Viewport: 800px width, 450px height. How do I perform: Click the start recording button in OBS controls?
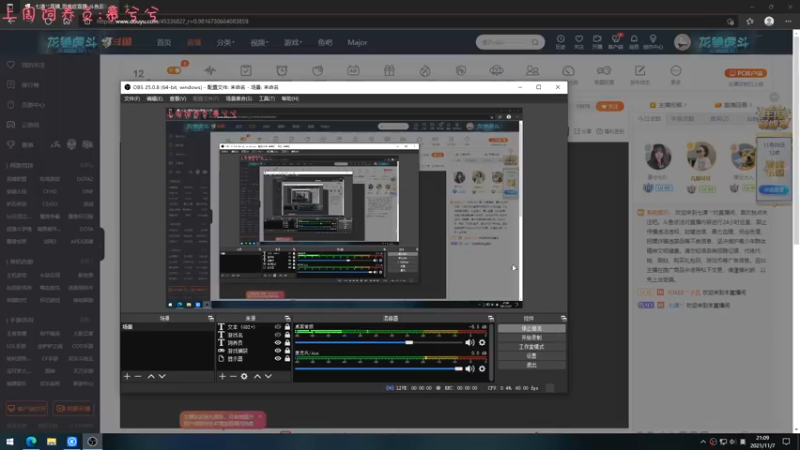(x=532, y=338)
